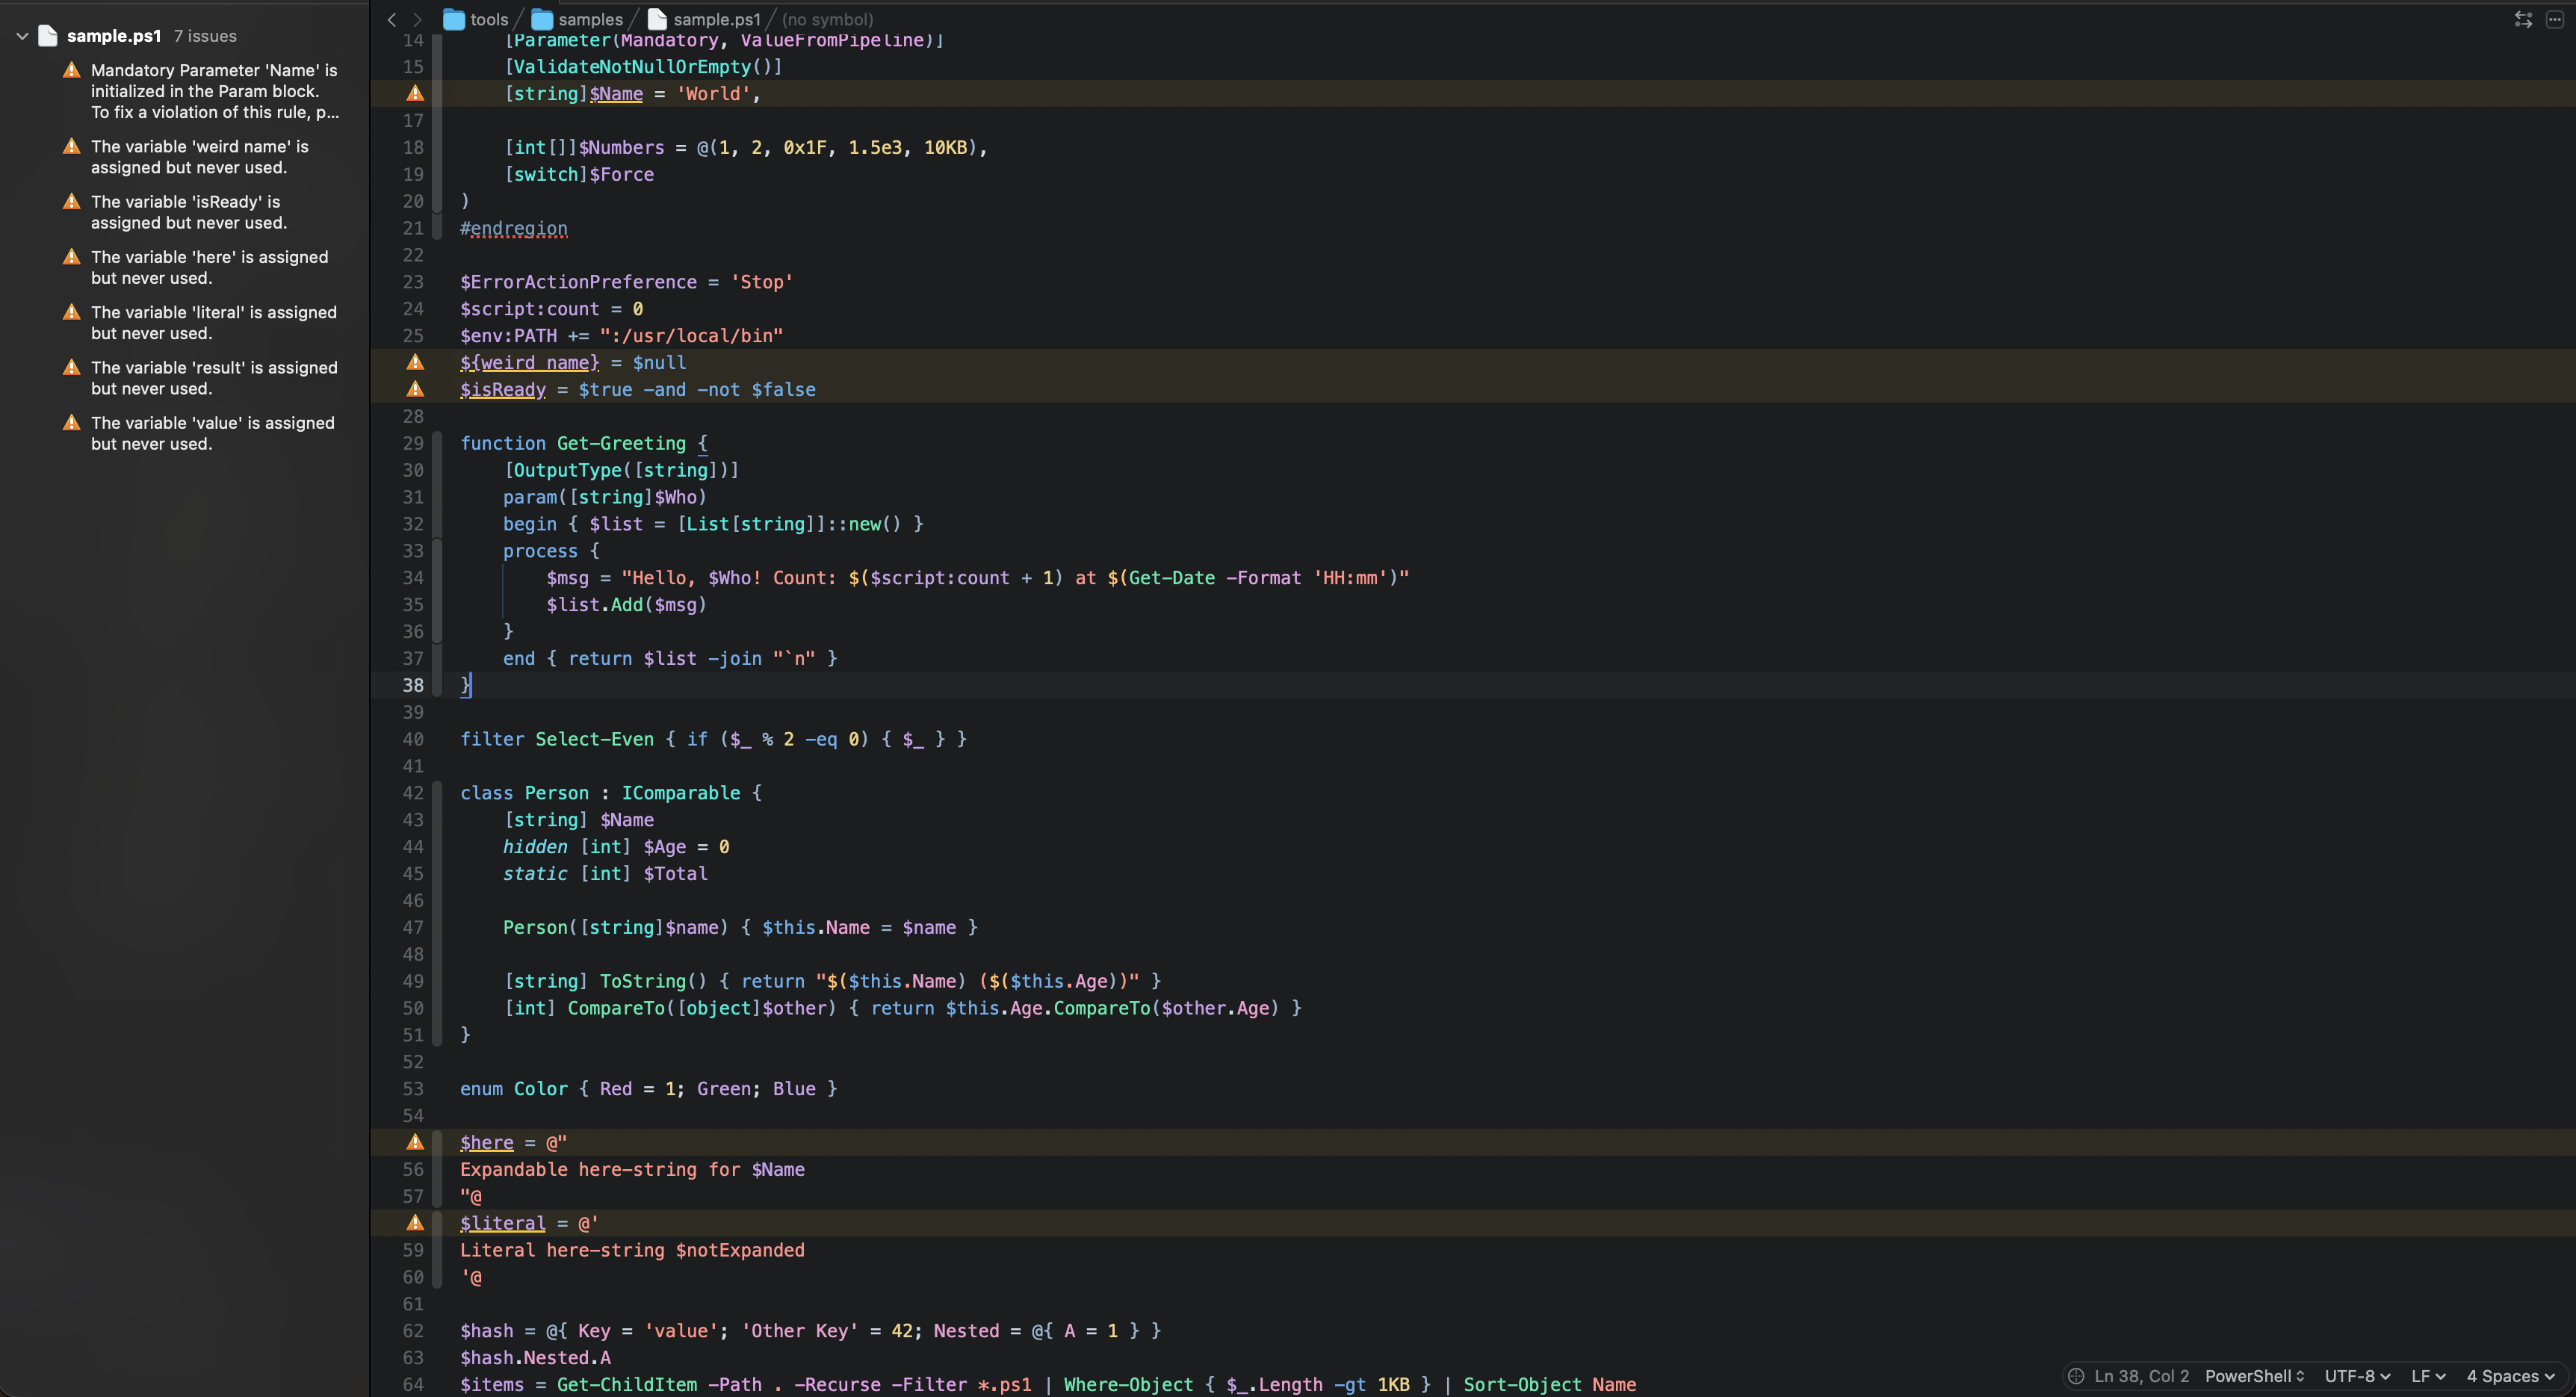Image resolution: width=2576 pixels, height=1397 pixels.
Task: Open the UTF-8 encoding dropdown
Action: 2357,1376
